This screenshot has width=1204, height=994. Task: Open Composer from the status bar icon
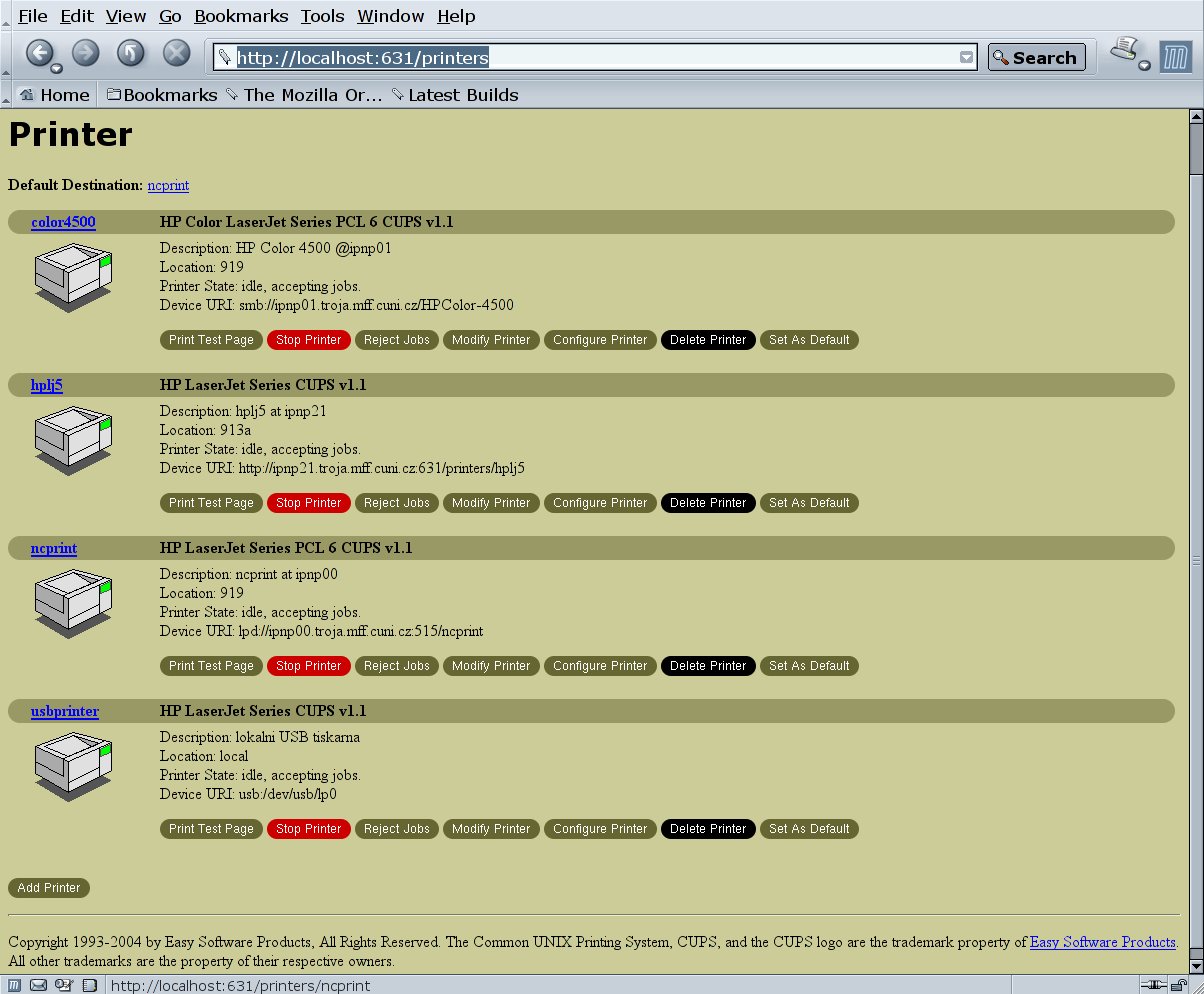tap(63, 985)
